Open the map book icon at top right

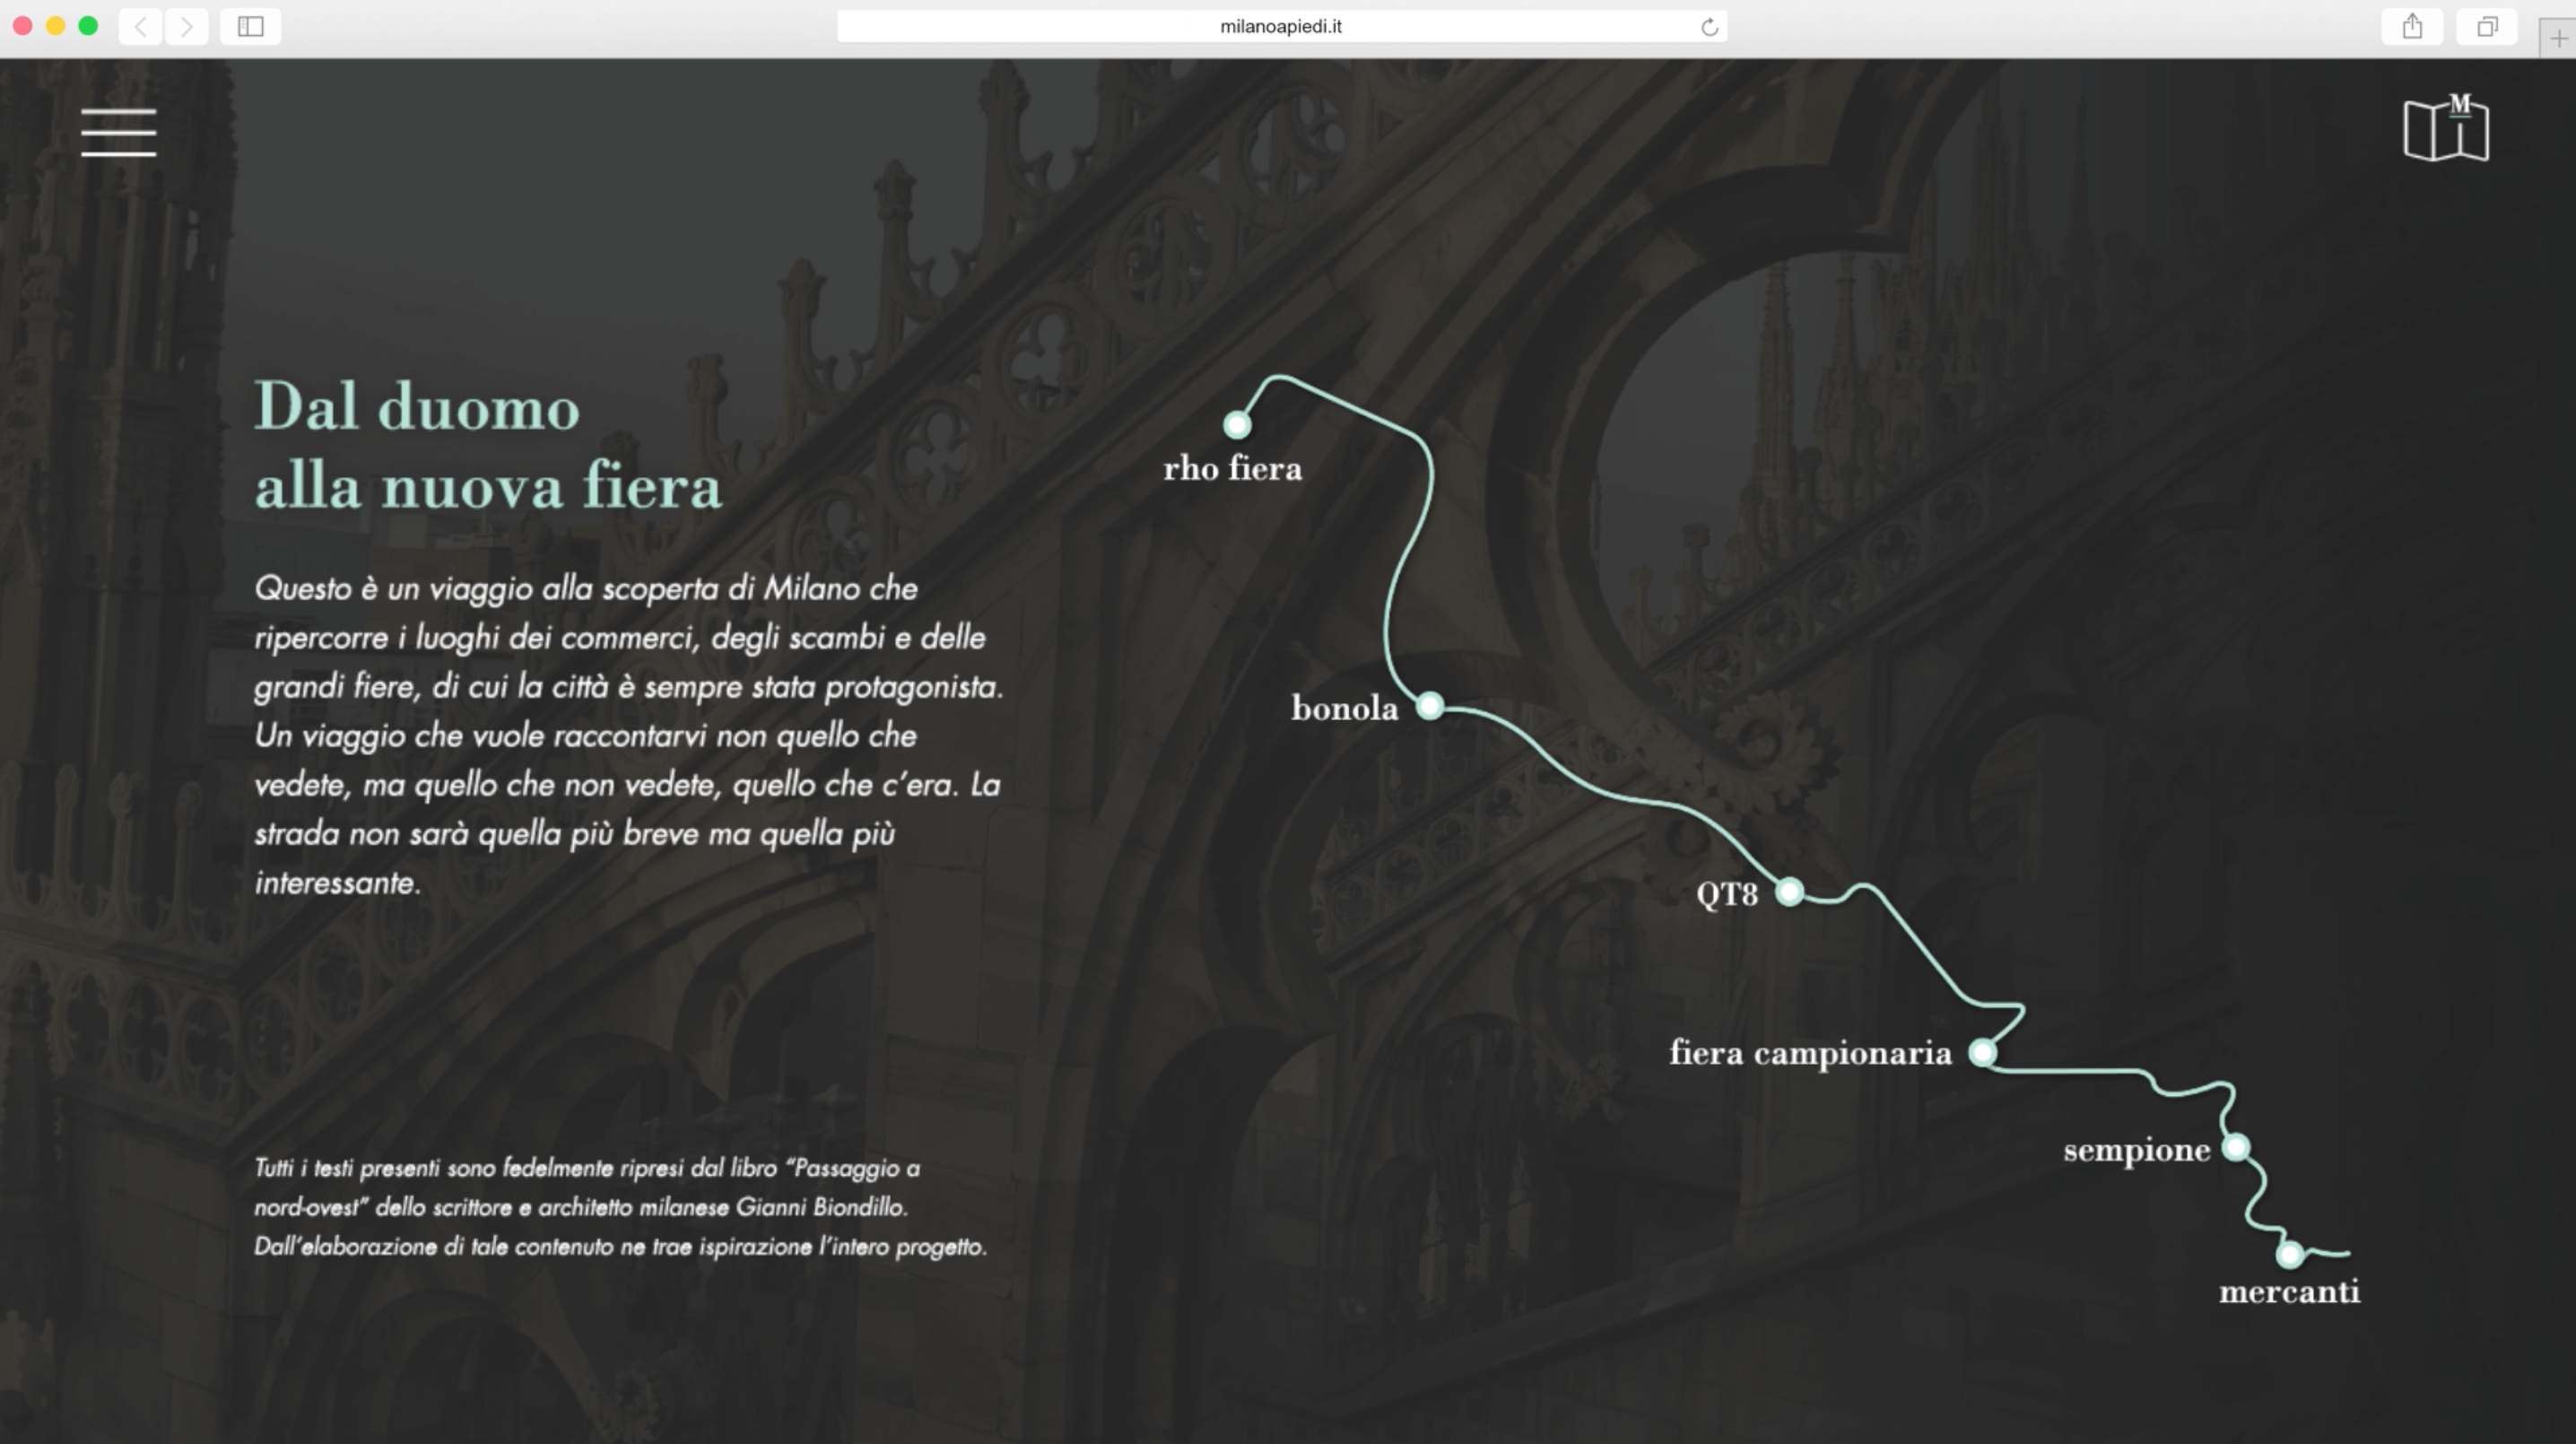[x=2446, y=128]
